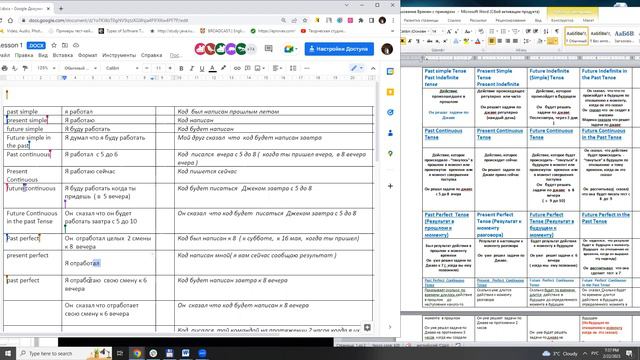This screenshot has height=360, width=640.
Task: Open font color in Word ribbon
Action: [x=478, y=41]
